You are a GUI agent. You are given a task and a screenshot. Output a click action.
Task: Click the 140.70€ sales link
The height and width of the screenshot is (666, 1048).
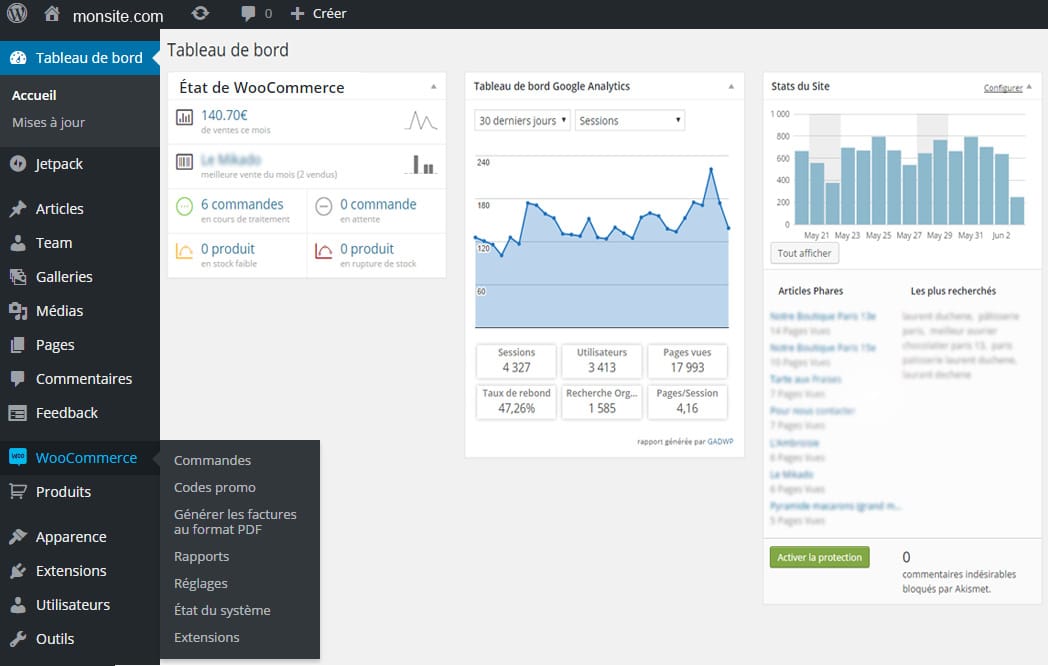[224, 115]
